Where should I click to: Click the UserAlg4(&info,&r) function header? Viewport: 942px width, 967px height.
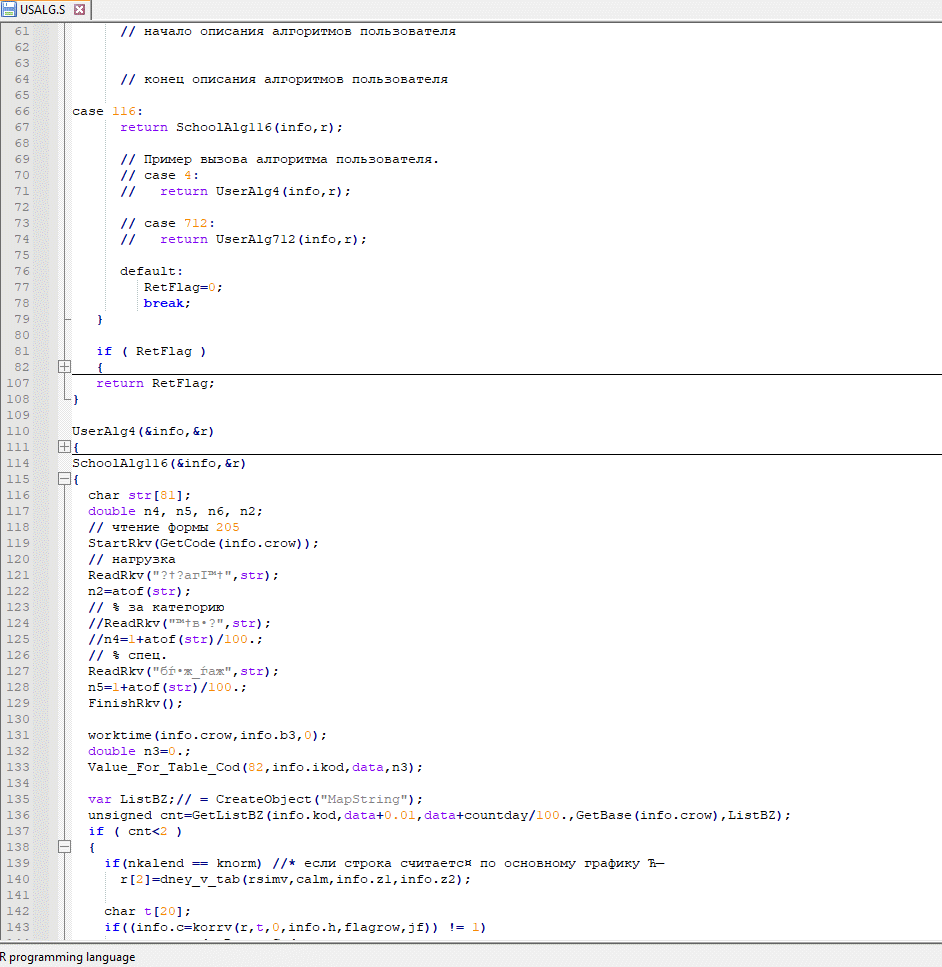(143, 431)
